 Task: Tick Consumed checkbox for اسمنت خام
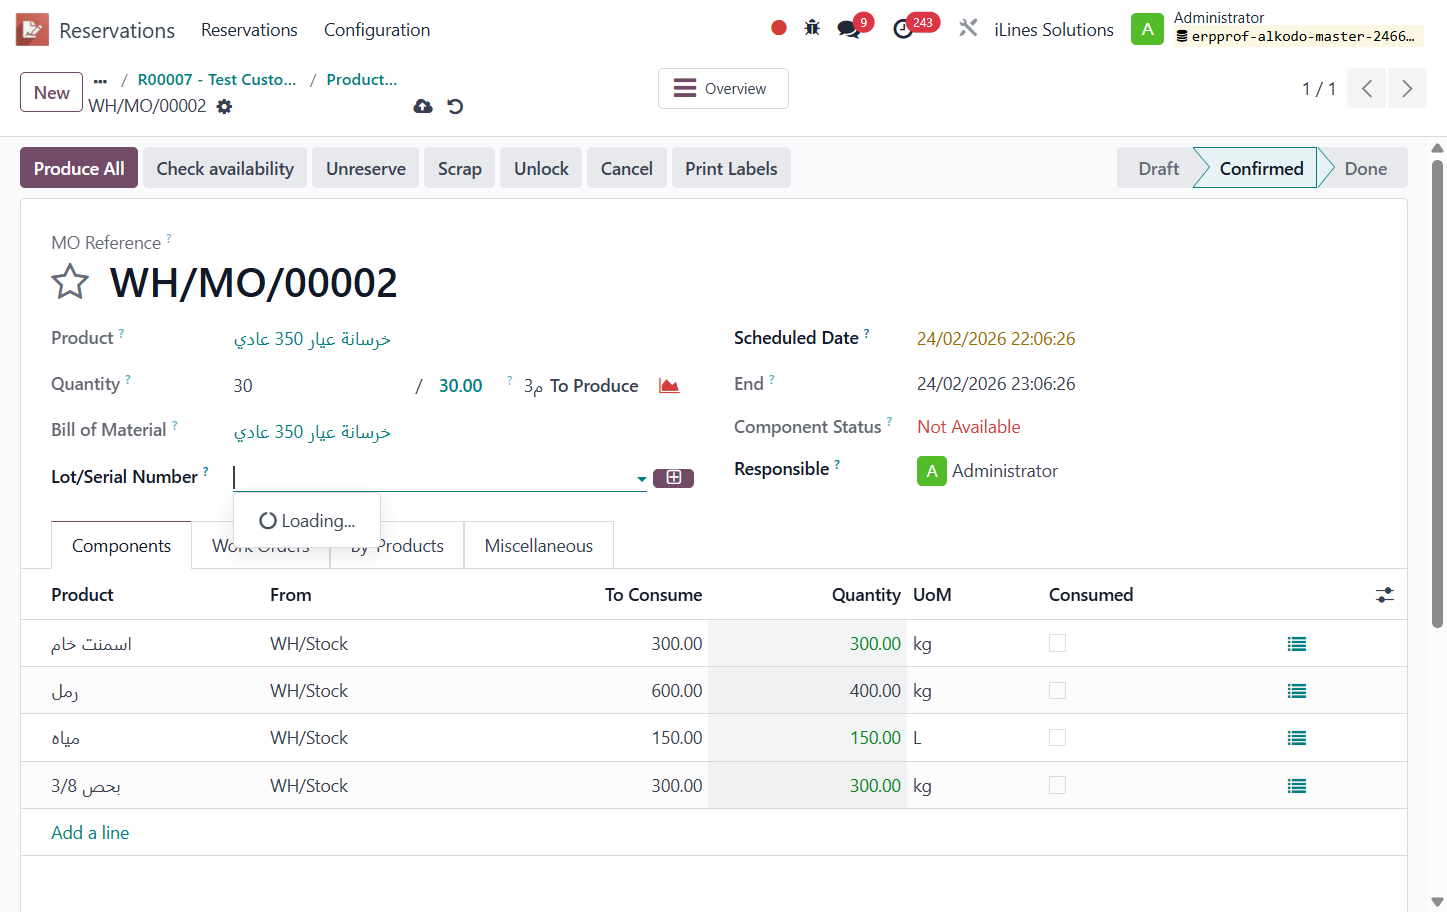tap(1057, 643)
